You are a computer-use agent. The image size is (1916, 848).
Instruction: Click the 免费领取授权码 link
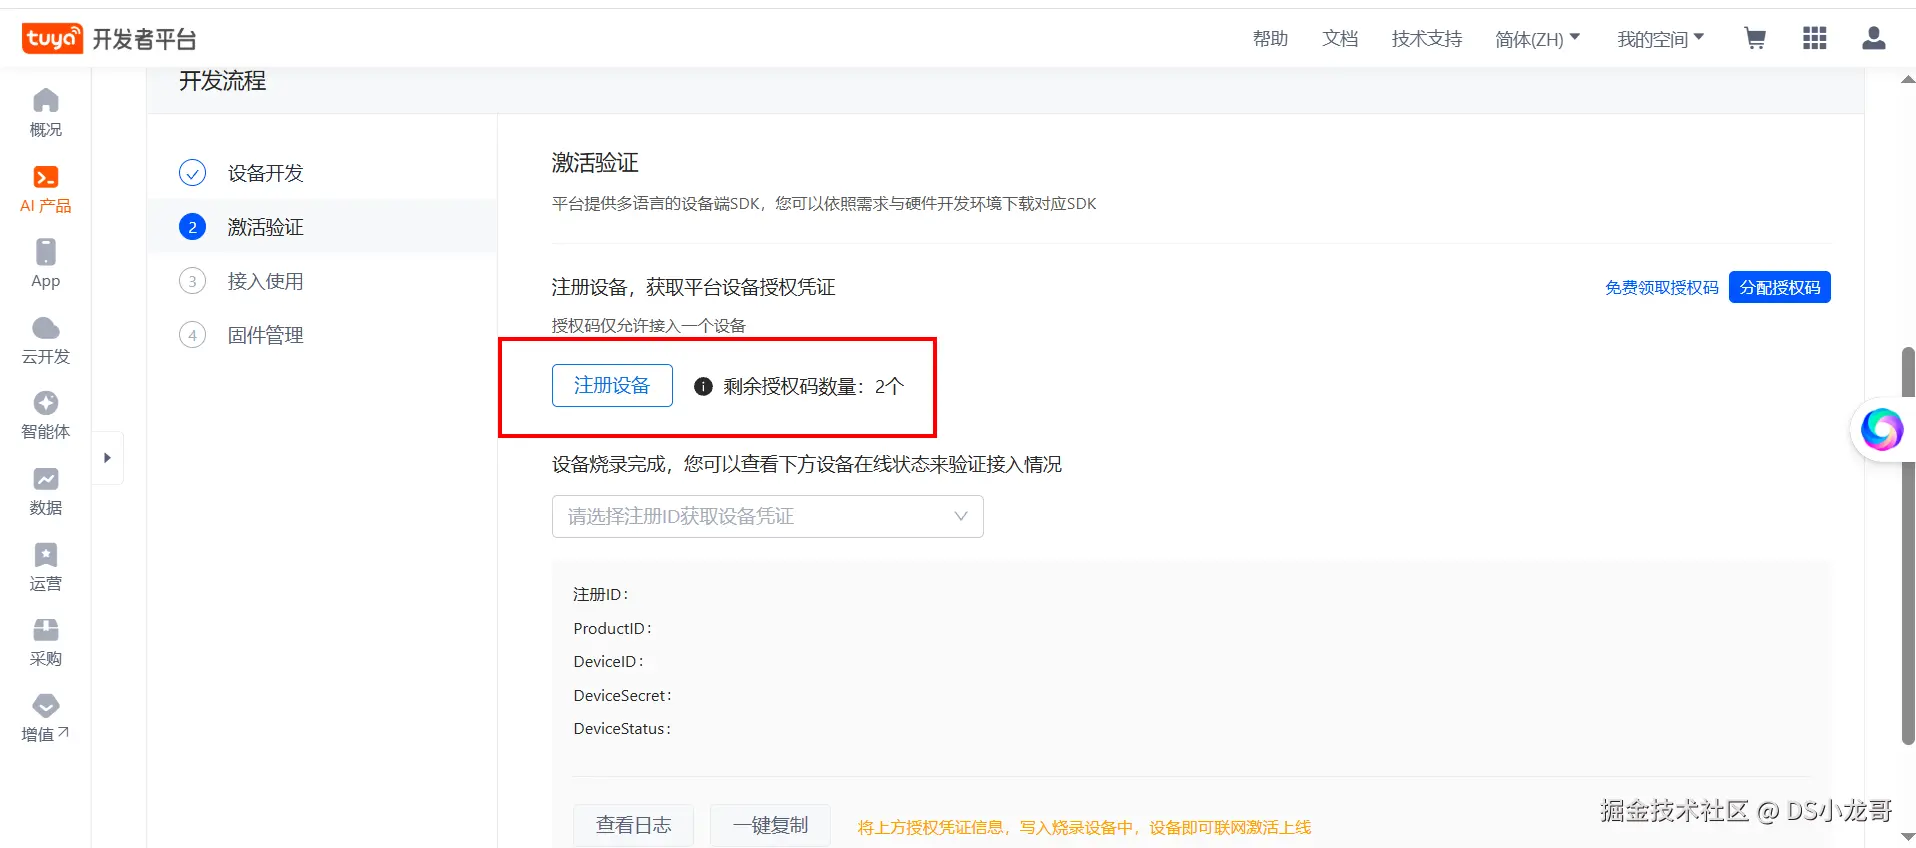pyautogui.click(x=1662, y=288)
